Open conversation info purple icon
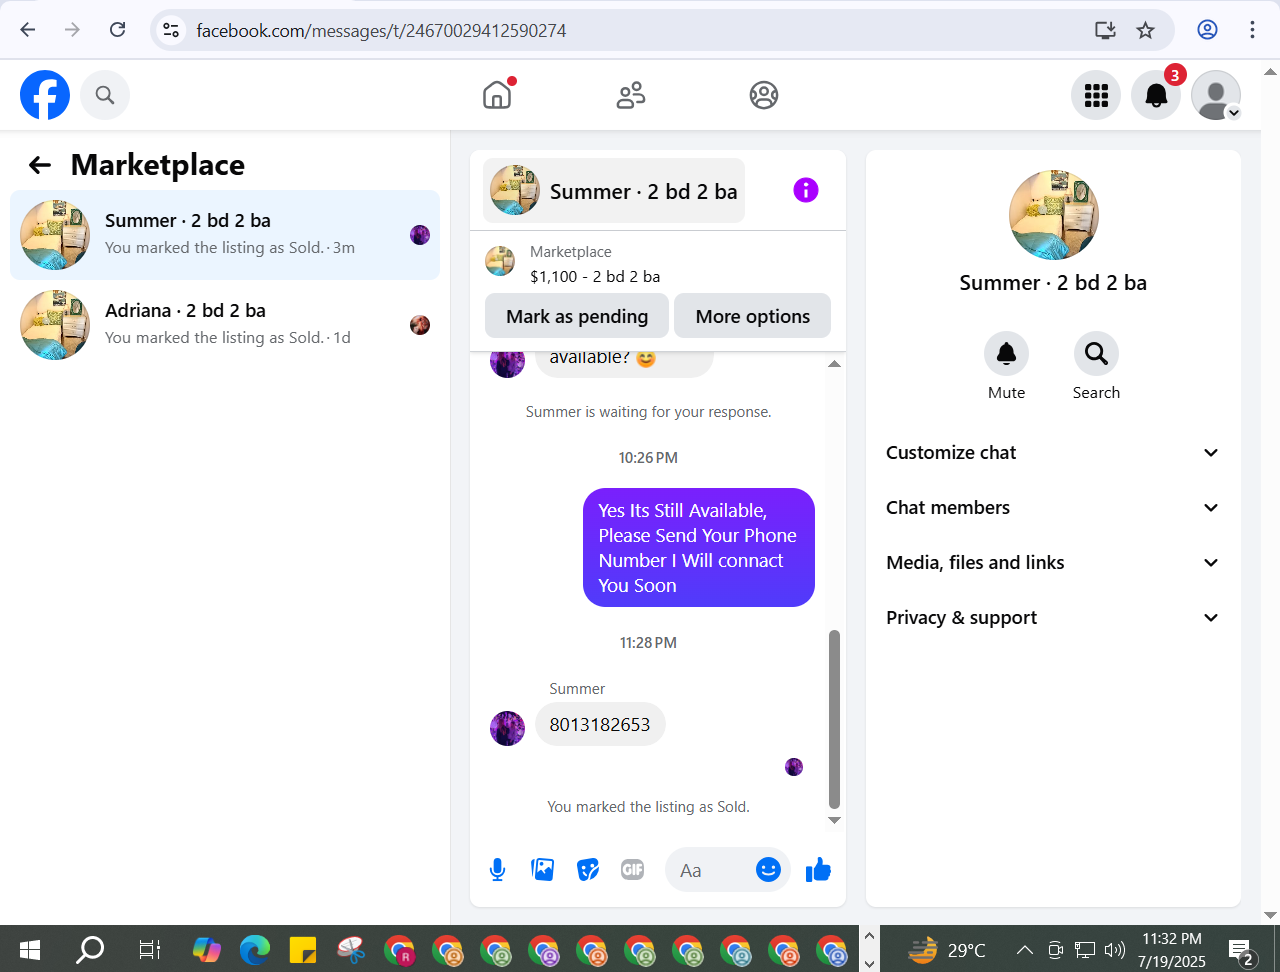The image size is (1280, 972). [x=806, y=190]
